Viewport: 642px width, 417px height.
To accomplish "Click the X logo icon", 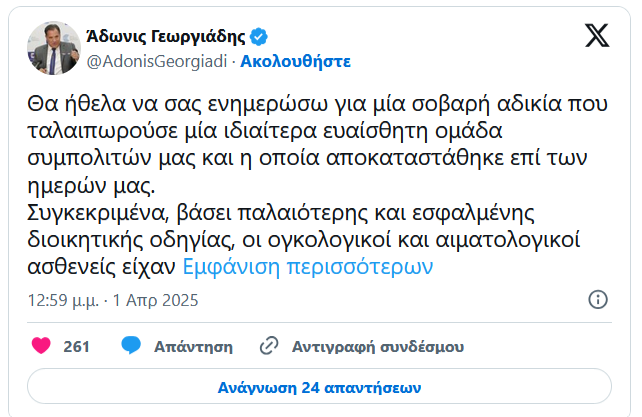I will 596,37.
